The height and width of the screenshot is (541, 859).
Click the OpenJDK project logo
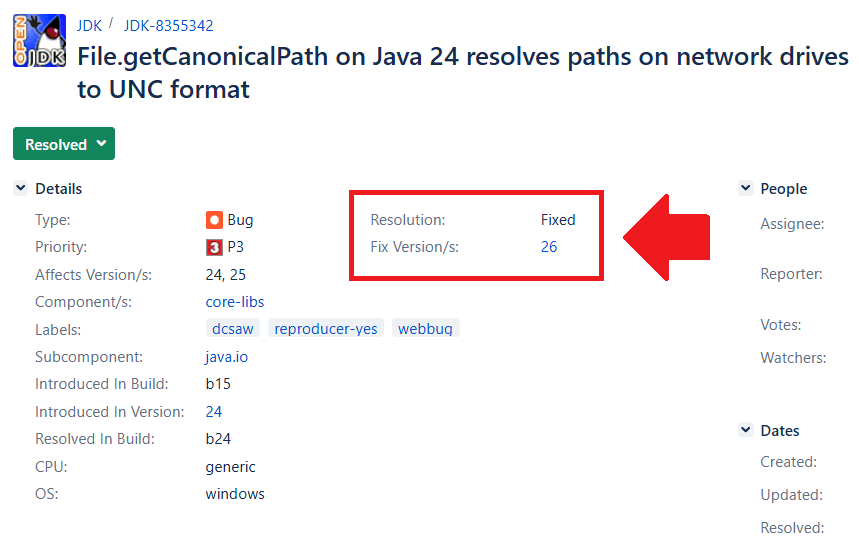tap(39, 41)
